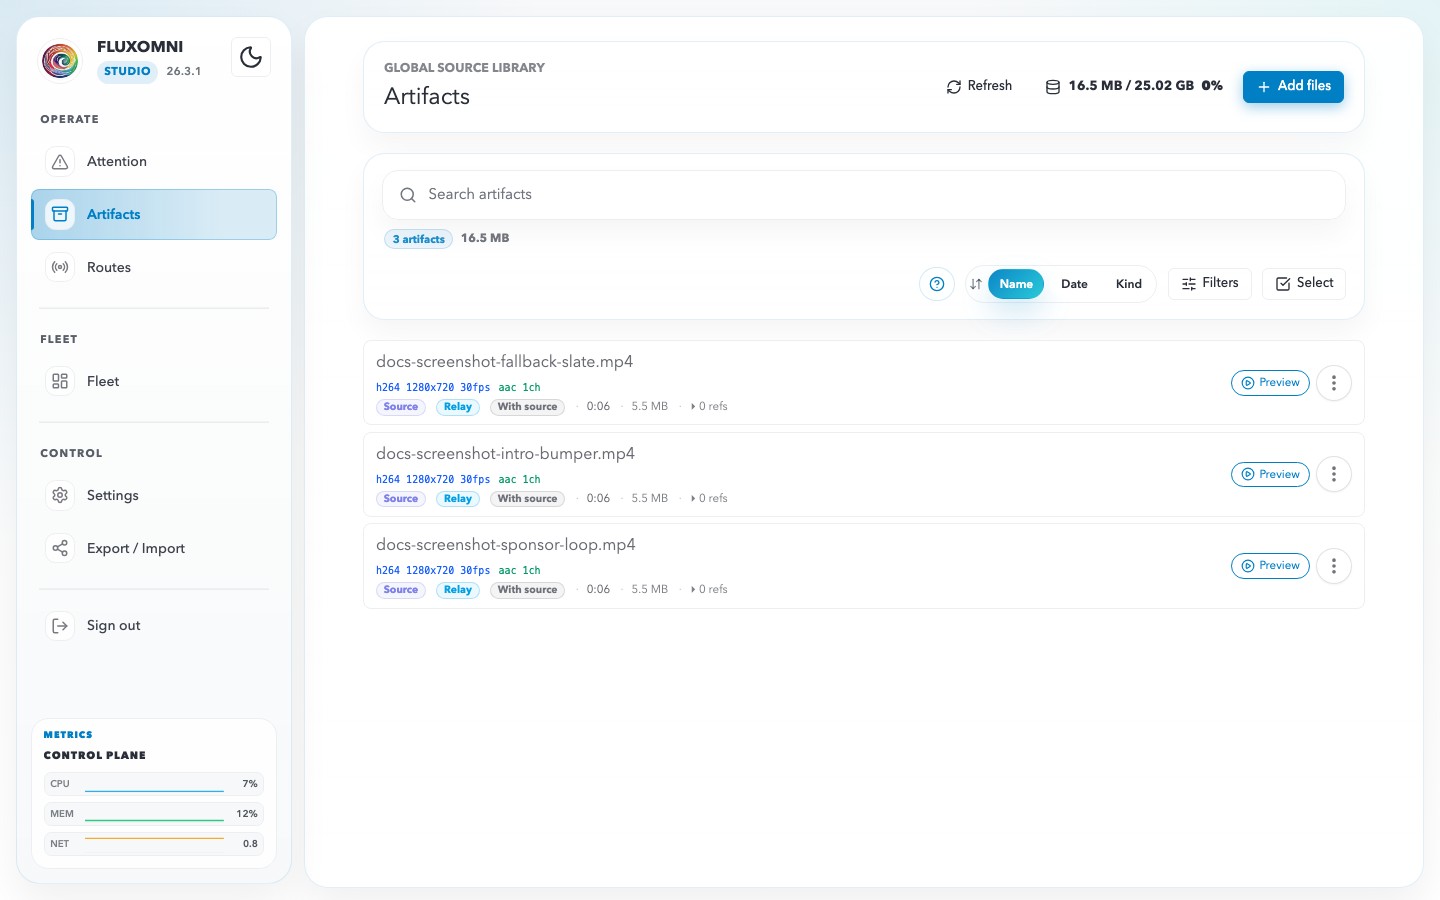This screenshot has width=1440, height=900.
Task: Open the help question mark icon
Action: [937, 284]
